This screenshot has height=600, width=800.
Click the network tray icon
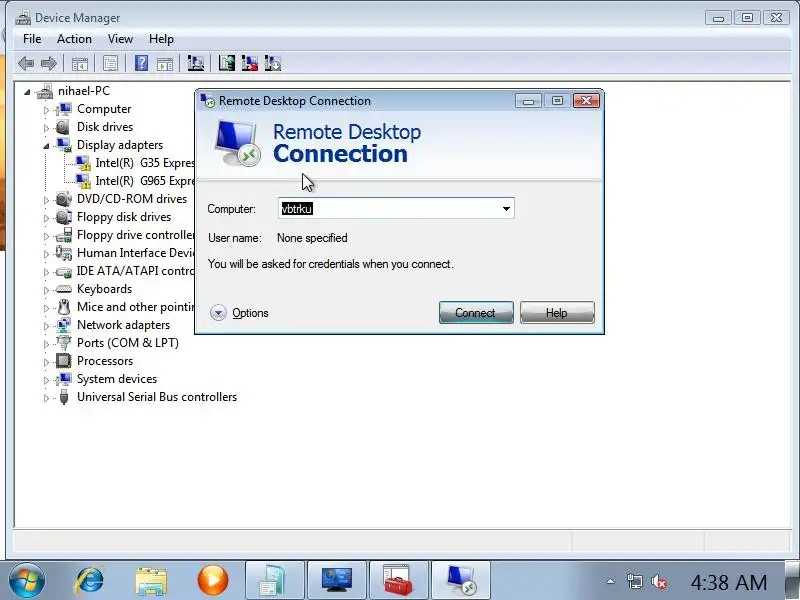point(635,582)
